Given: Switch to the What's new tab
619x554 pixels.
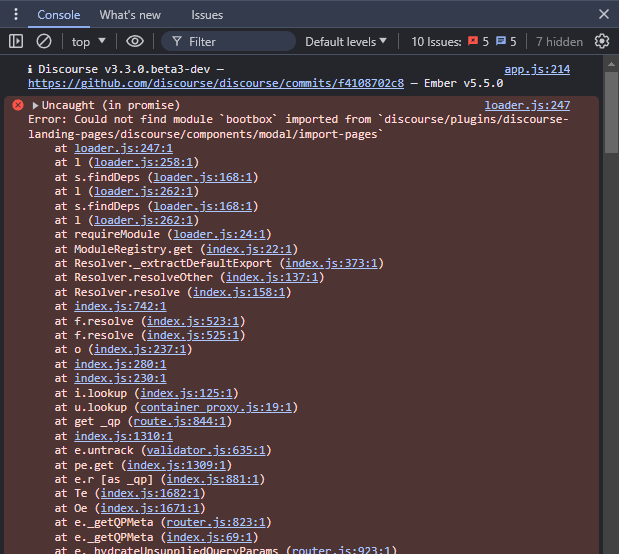Looking at the screenshot, I should 130,15.
